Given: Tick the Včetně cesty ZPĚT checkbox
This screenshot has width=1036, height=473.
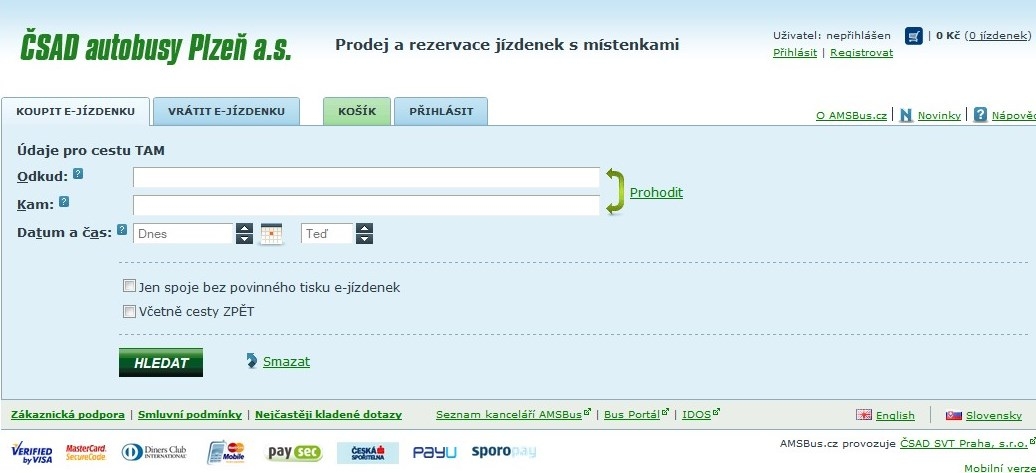Looking at the screenshot, I should click(x=130, y=311).
